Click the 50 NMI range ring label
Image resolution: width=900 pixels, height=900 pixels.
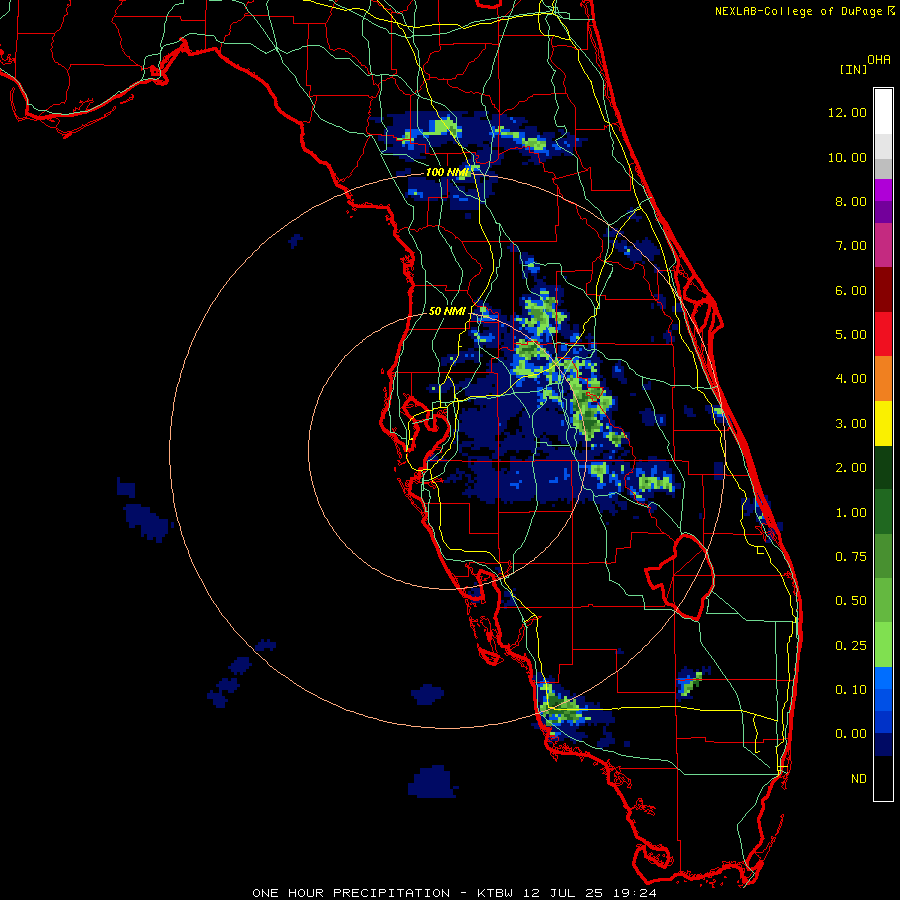[448, 311]
